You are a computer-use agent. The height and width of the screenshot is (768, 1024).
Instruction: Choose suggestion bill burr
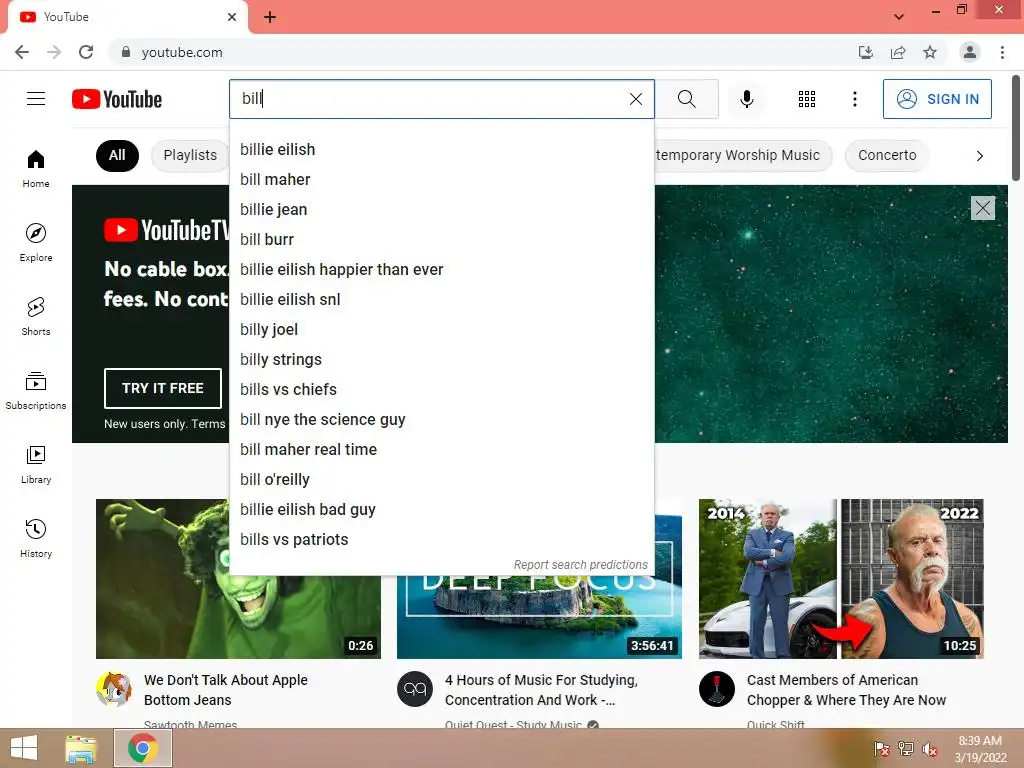[x=441, y=240]
